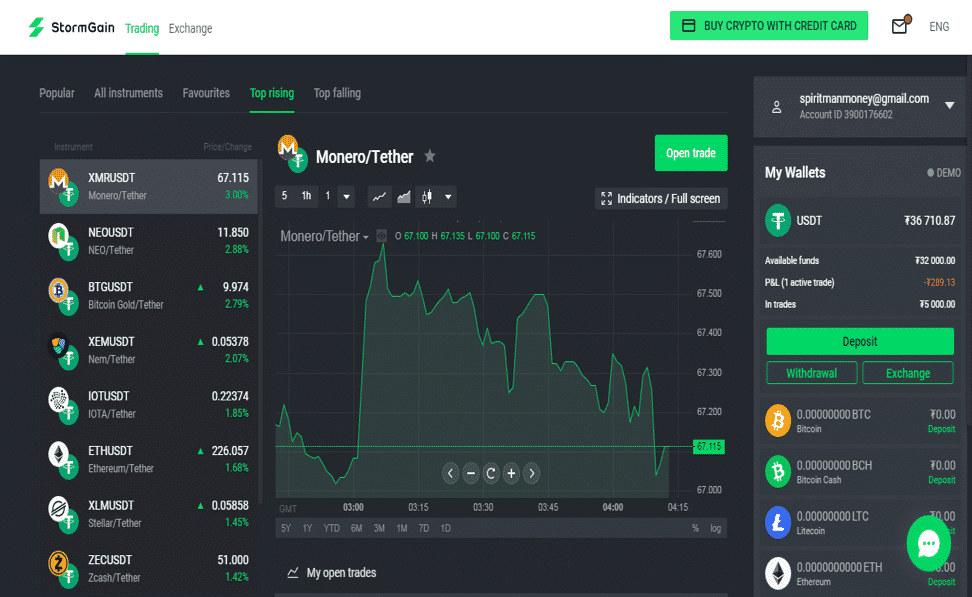Set chart range to 1D
This screenshot has height=597, width=972.
coord(445,528)
